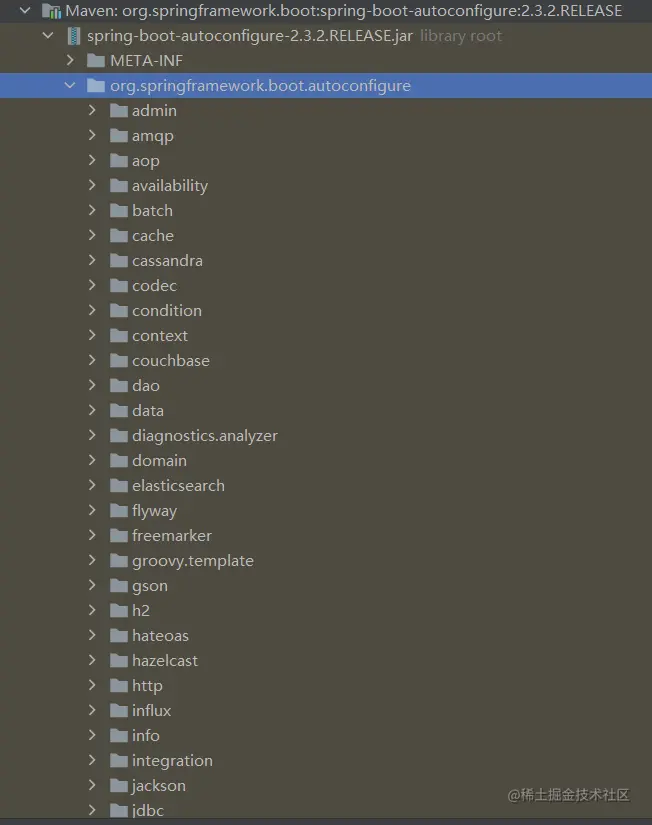The width and height of the screenshot is (652, 825).
Task: Expand the admin package
Action: pos(92,110)
